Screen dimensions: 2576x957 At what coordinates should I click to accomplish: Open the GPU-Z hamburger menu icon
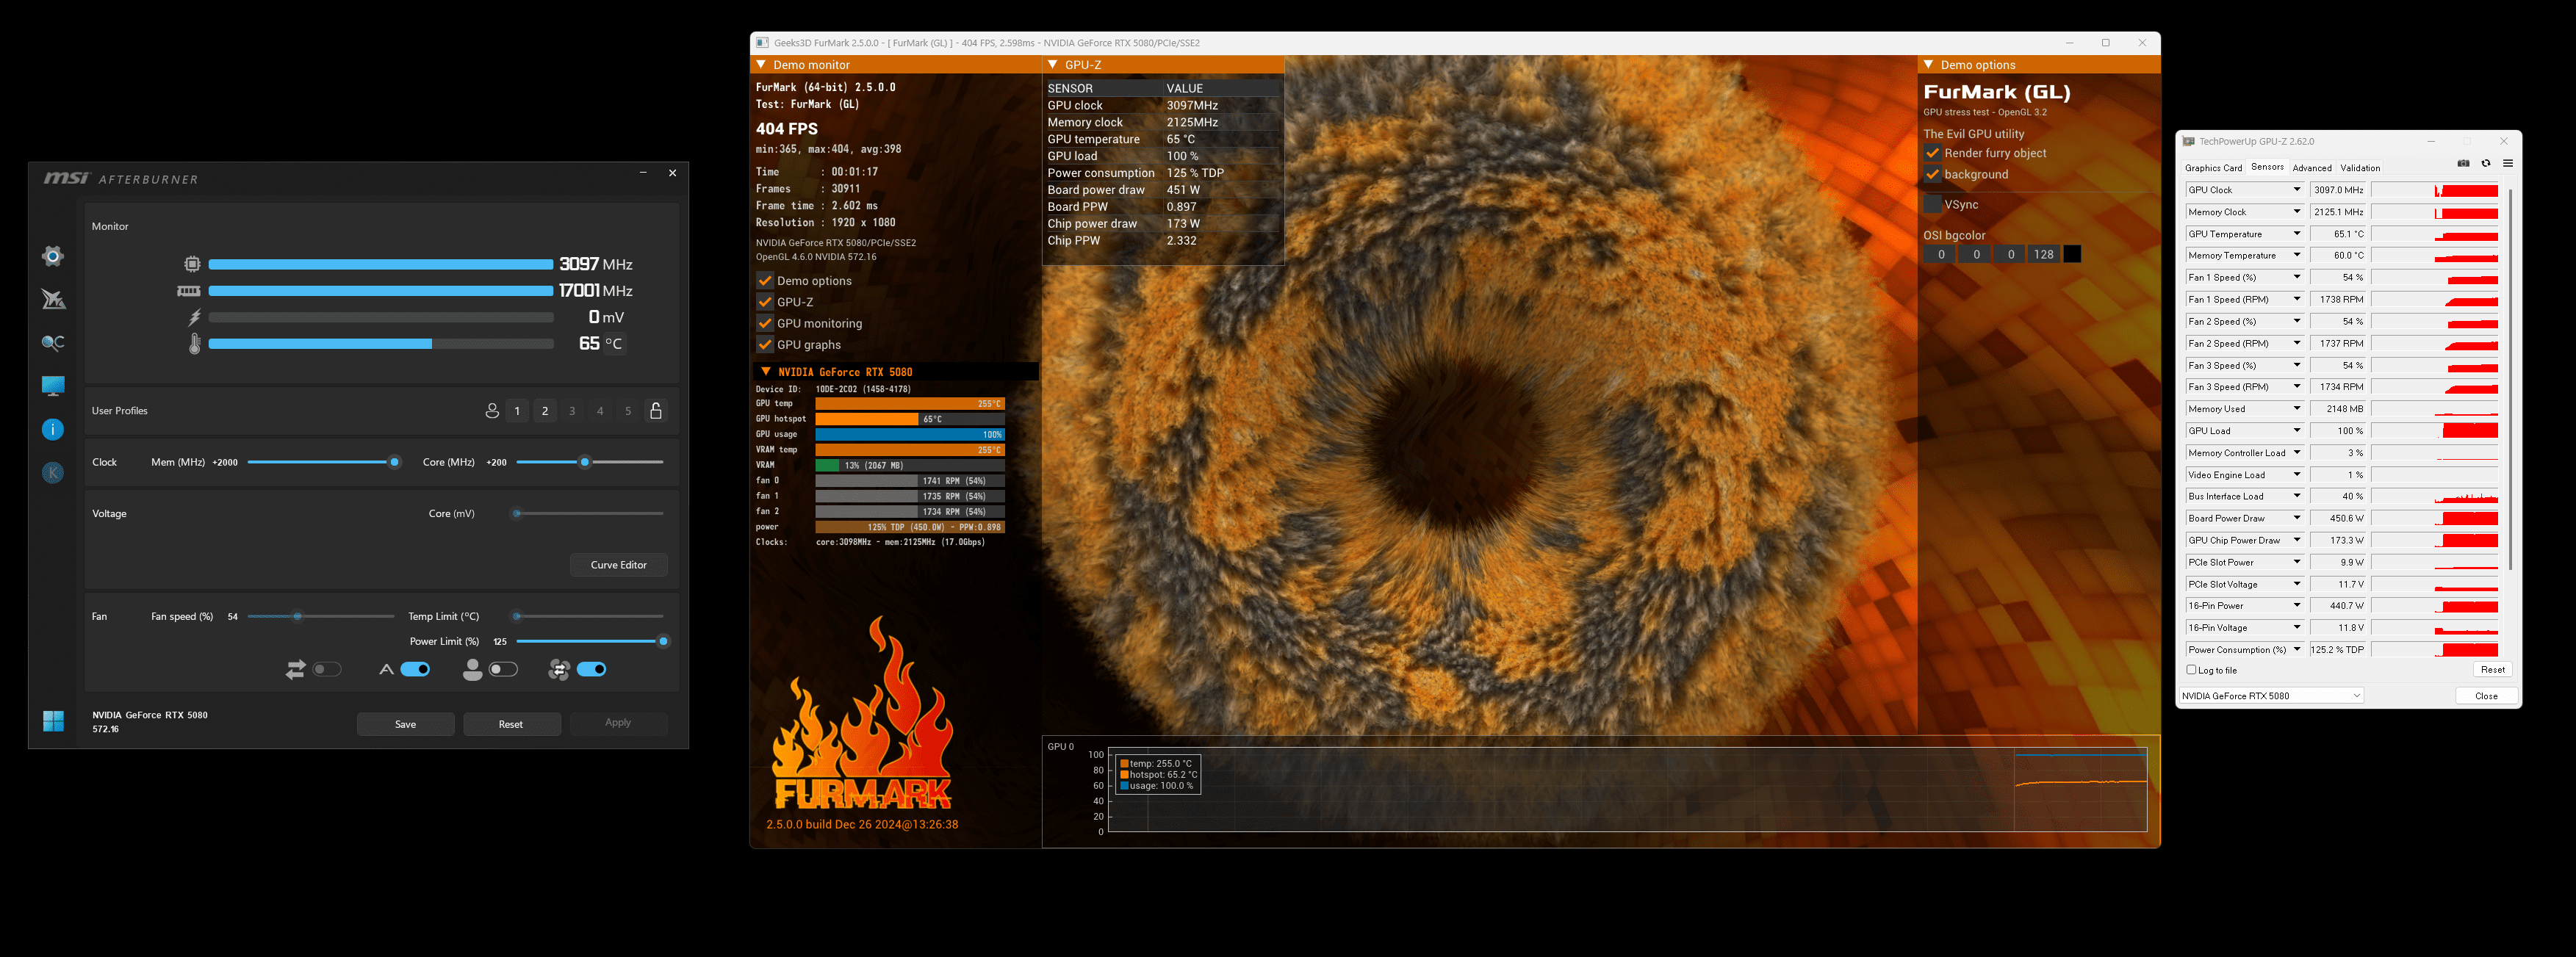click(x=2508, y=164)
